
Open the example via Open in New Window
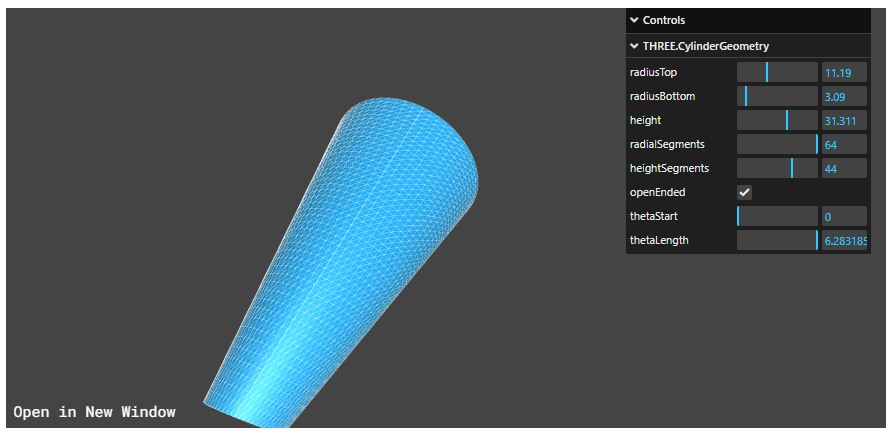tap(94, 412)
